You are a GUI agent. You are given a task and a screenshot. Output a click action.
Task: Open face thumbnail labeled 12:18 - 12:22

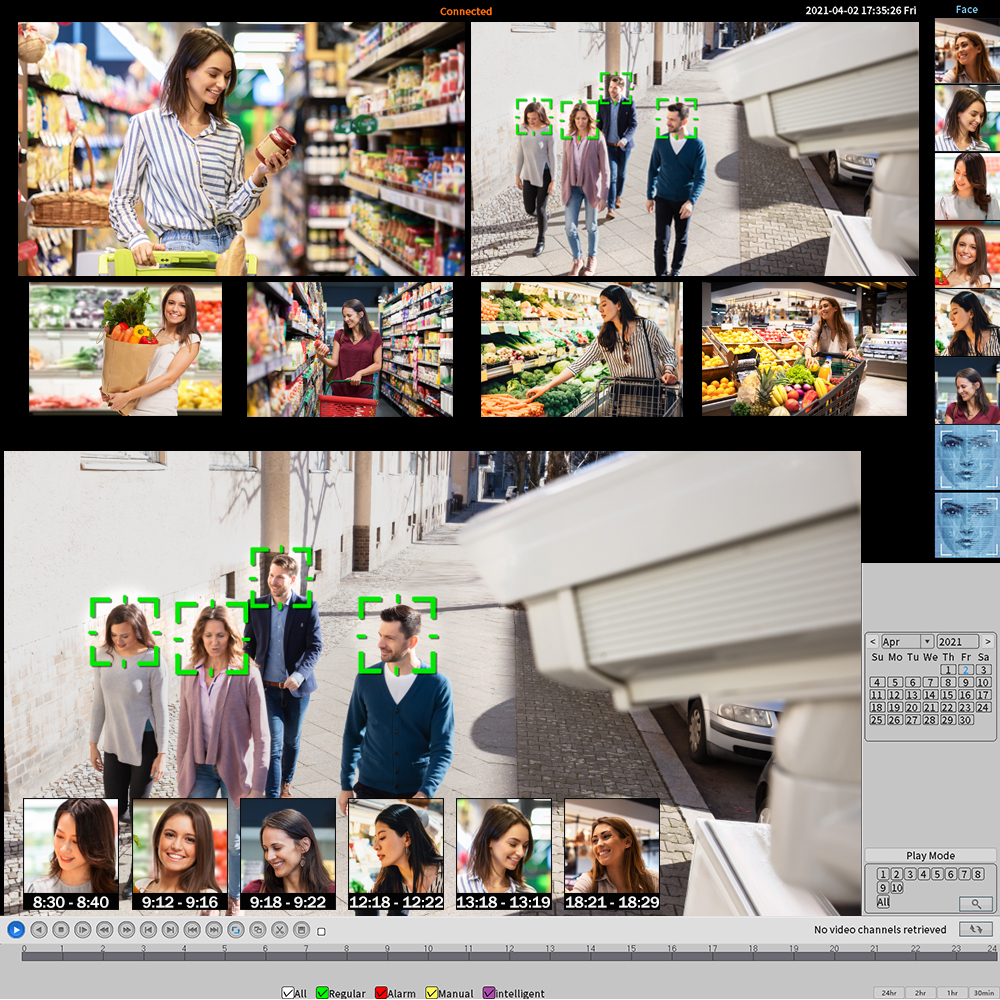[x=395, y=854]
